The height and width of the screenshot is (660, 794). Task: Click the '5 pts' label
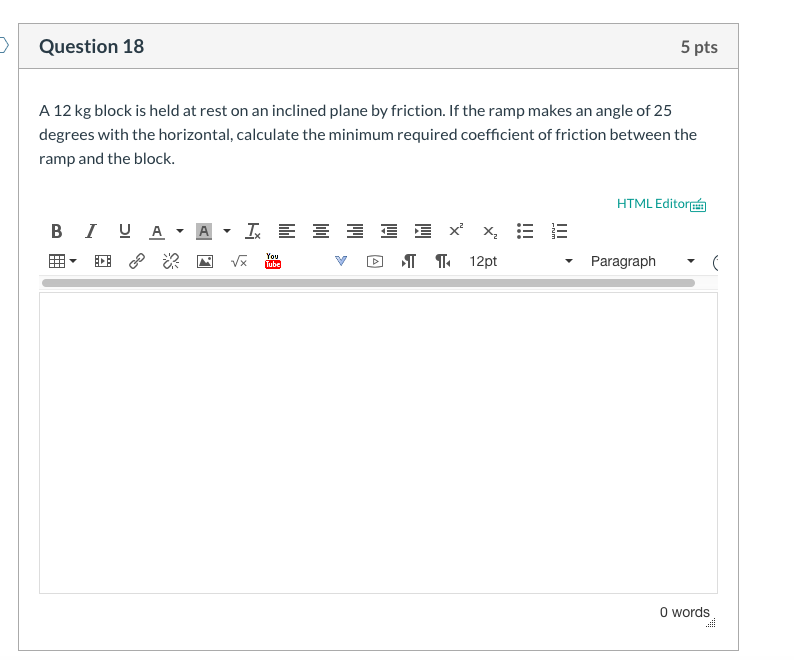click(x=699, y=47)
